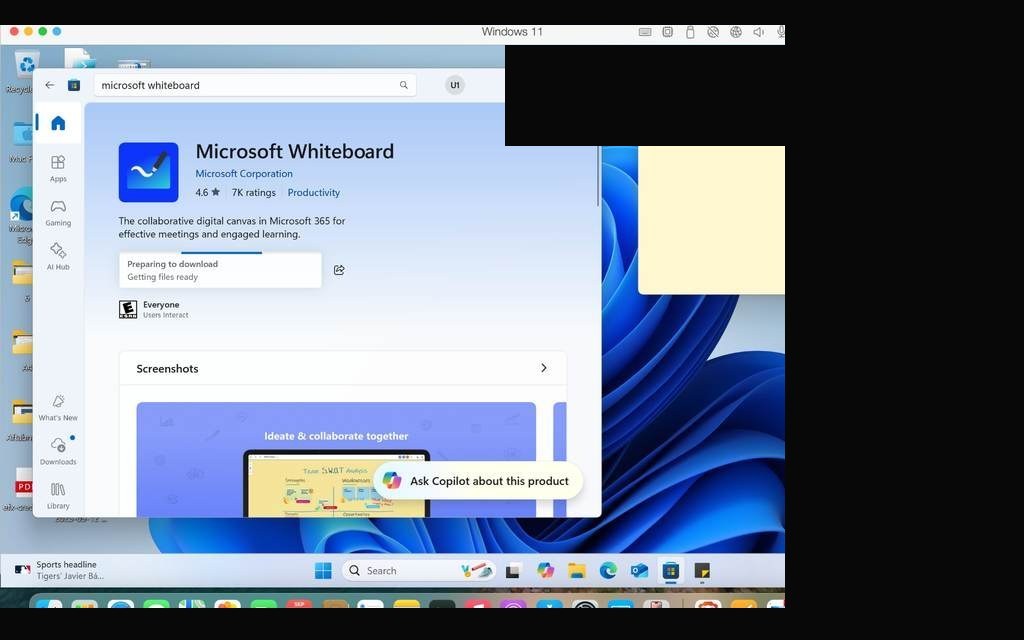
Task: Open Microsoft Edge from the taskbar
Action: pyautogui.click(x=608, y=571)
